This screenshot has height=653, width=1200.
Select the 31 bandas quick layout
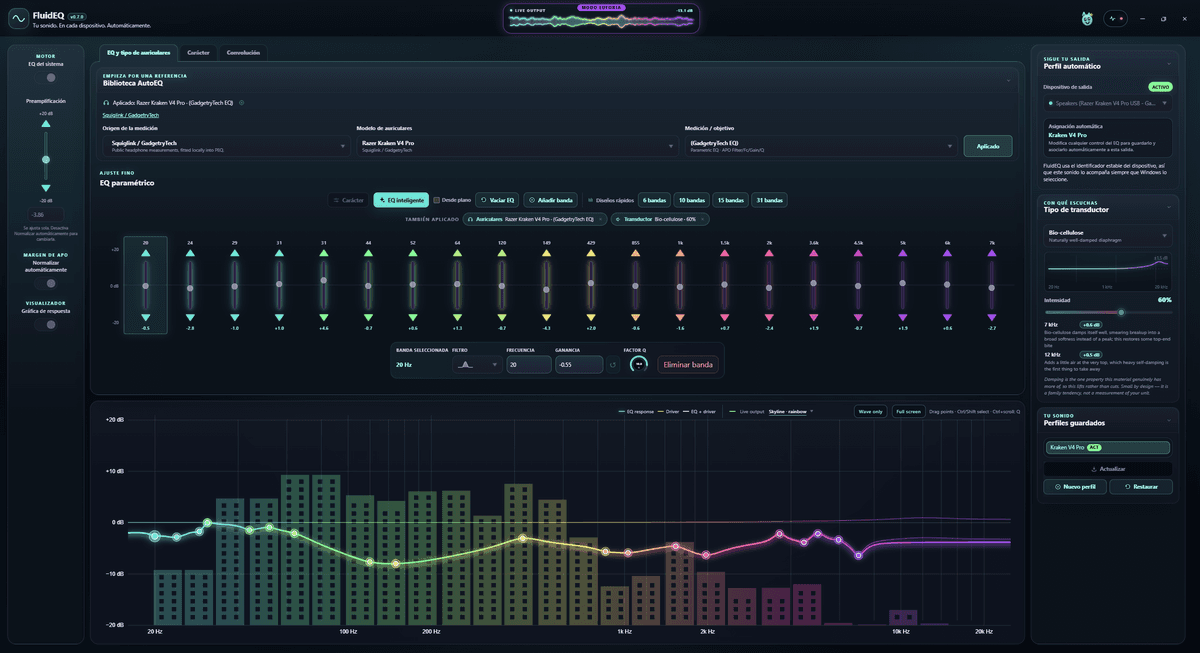click(769, 200)
